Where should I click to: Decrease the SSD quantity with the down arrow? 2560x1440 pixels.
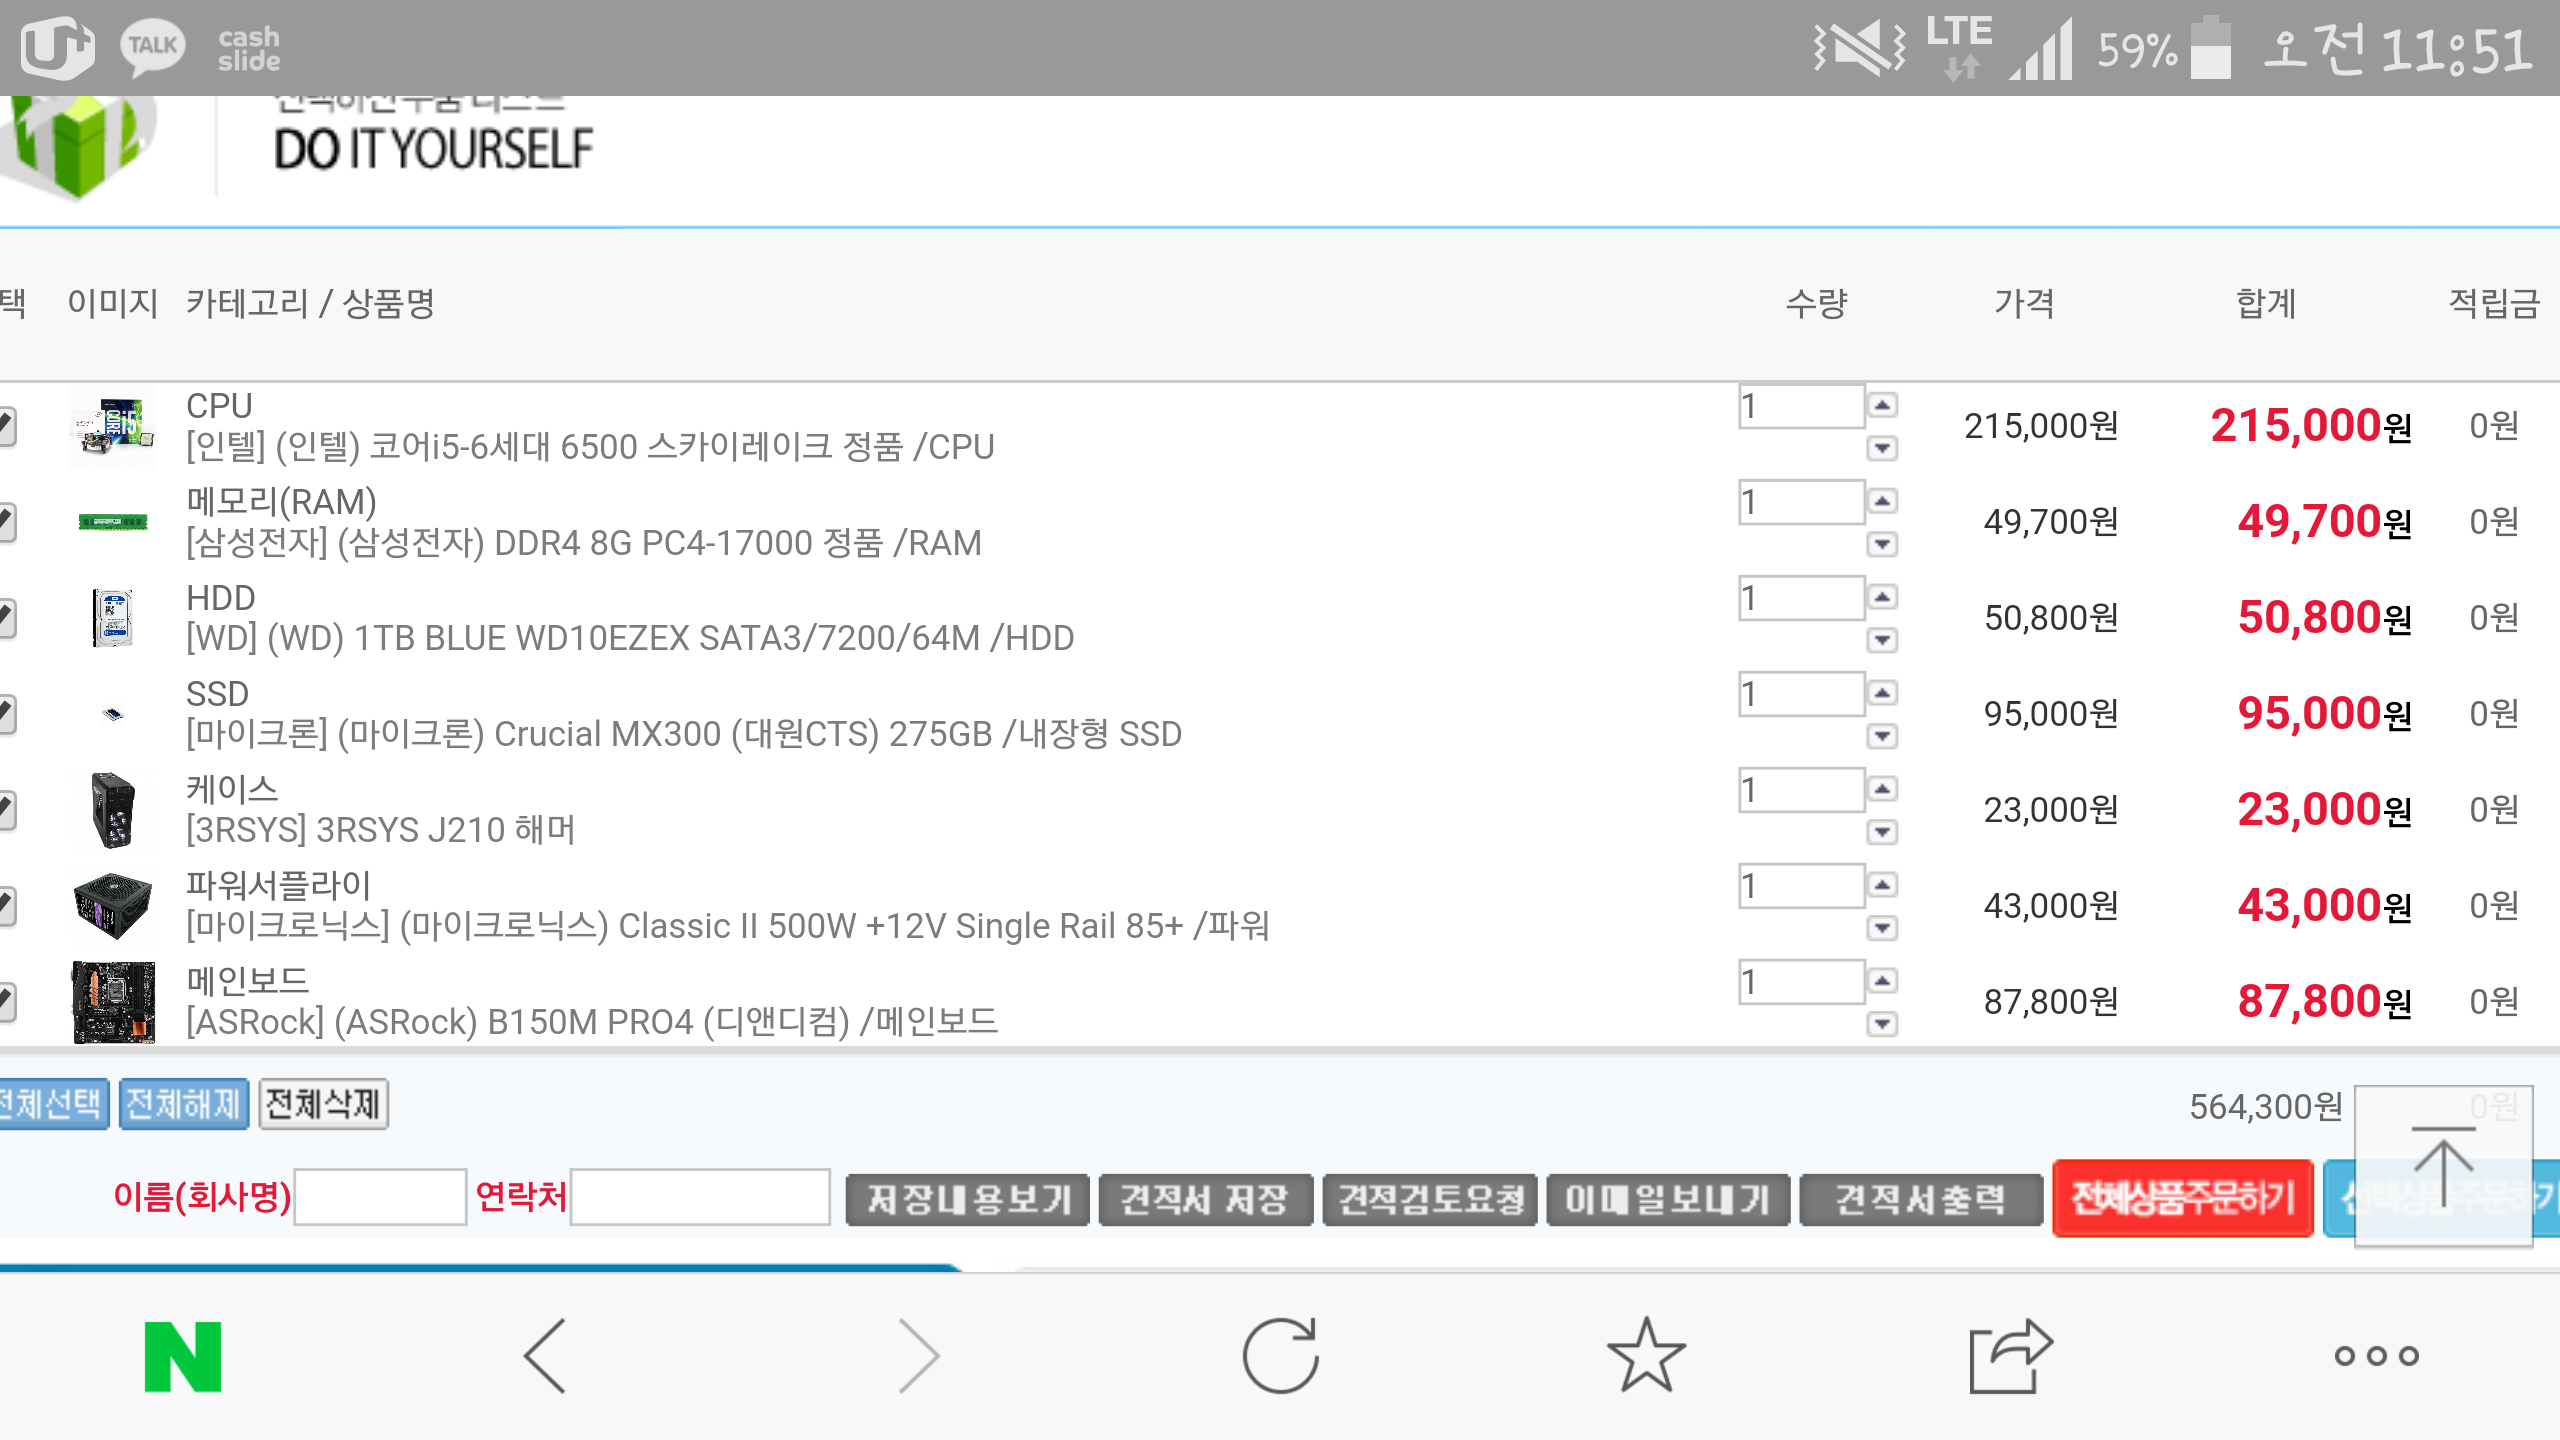pos(1882,737)
